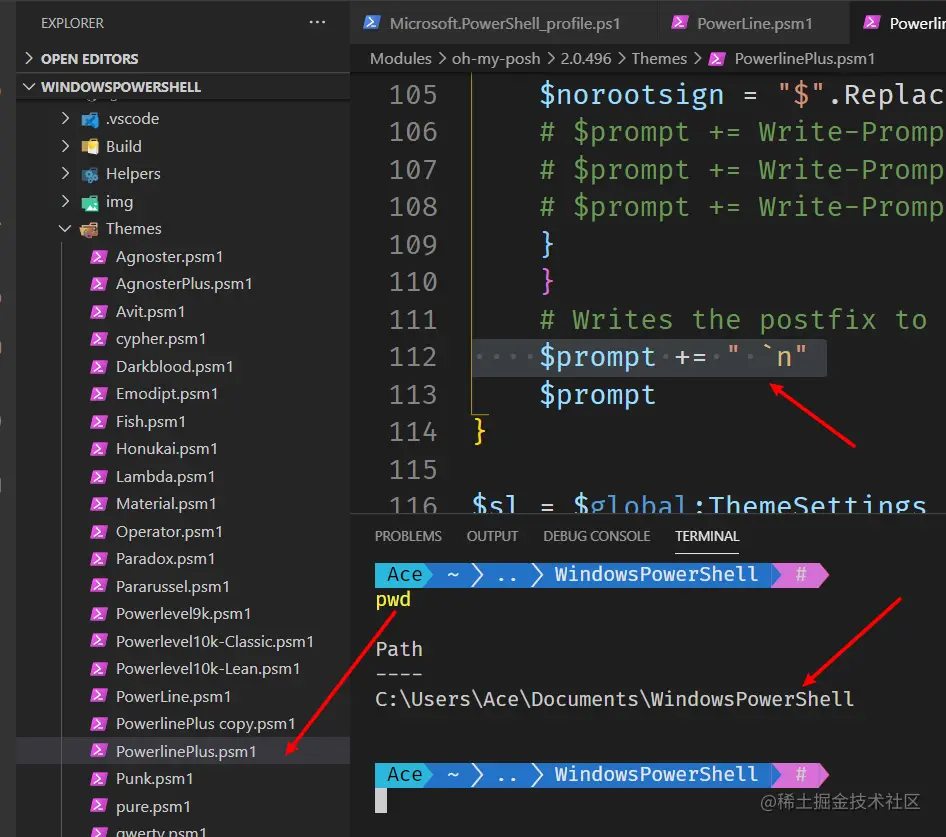Switch to Microsoft.PowerShell_profile.ps1 tab
The width and height of the screenshot is (946, 837).
click(x=504, y=23)
